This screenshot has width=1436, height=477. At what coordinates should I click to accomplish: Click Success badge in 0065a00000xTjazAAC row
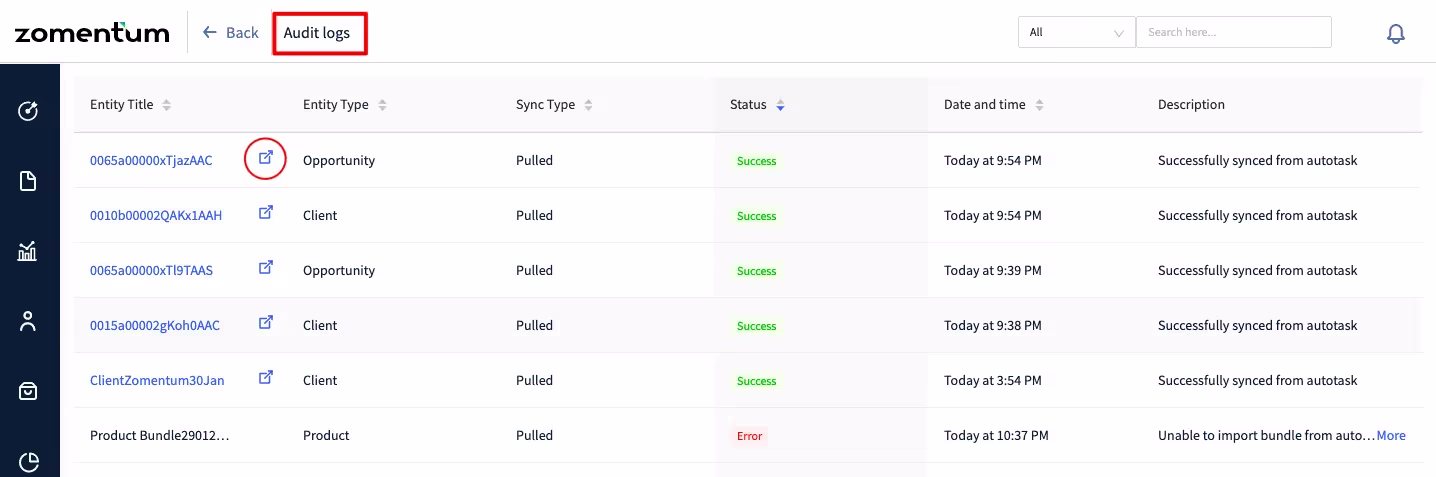click(757, 161)
